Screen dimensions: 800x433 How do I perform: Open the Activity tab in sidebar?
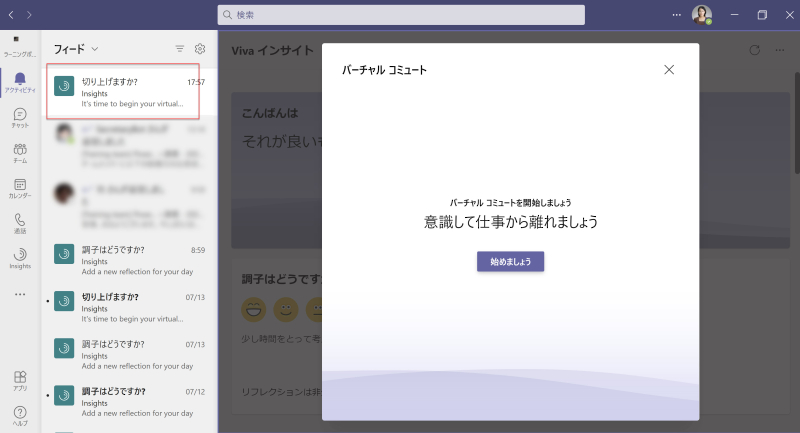[x=20, y=82]
